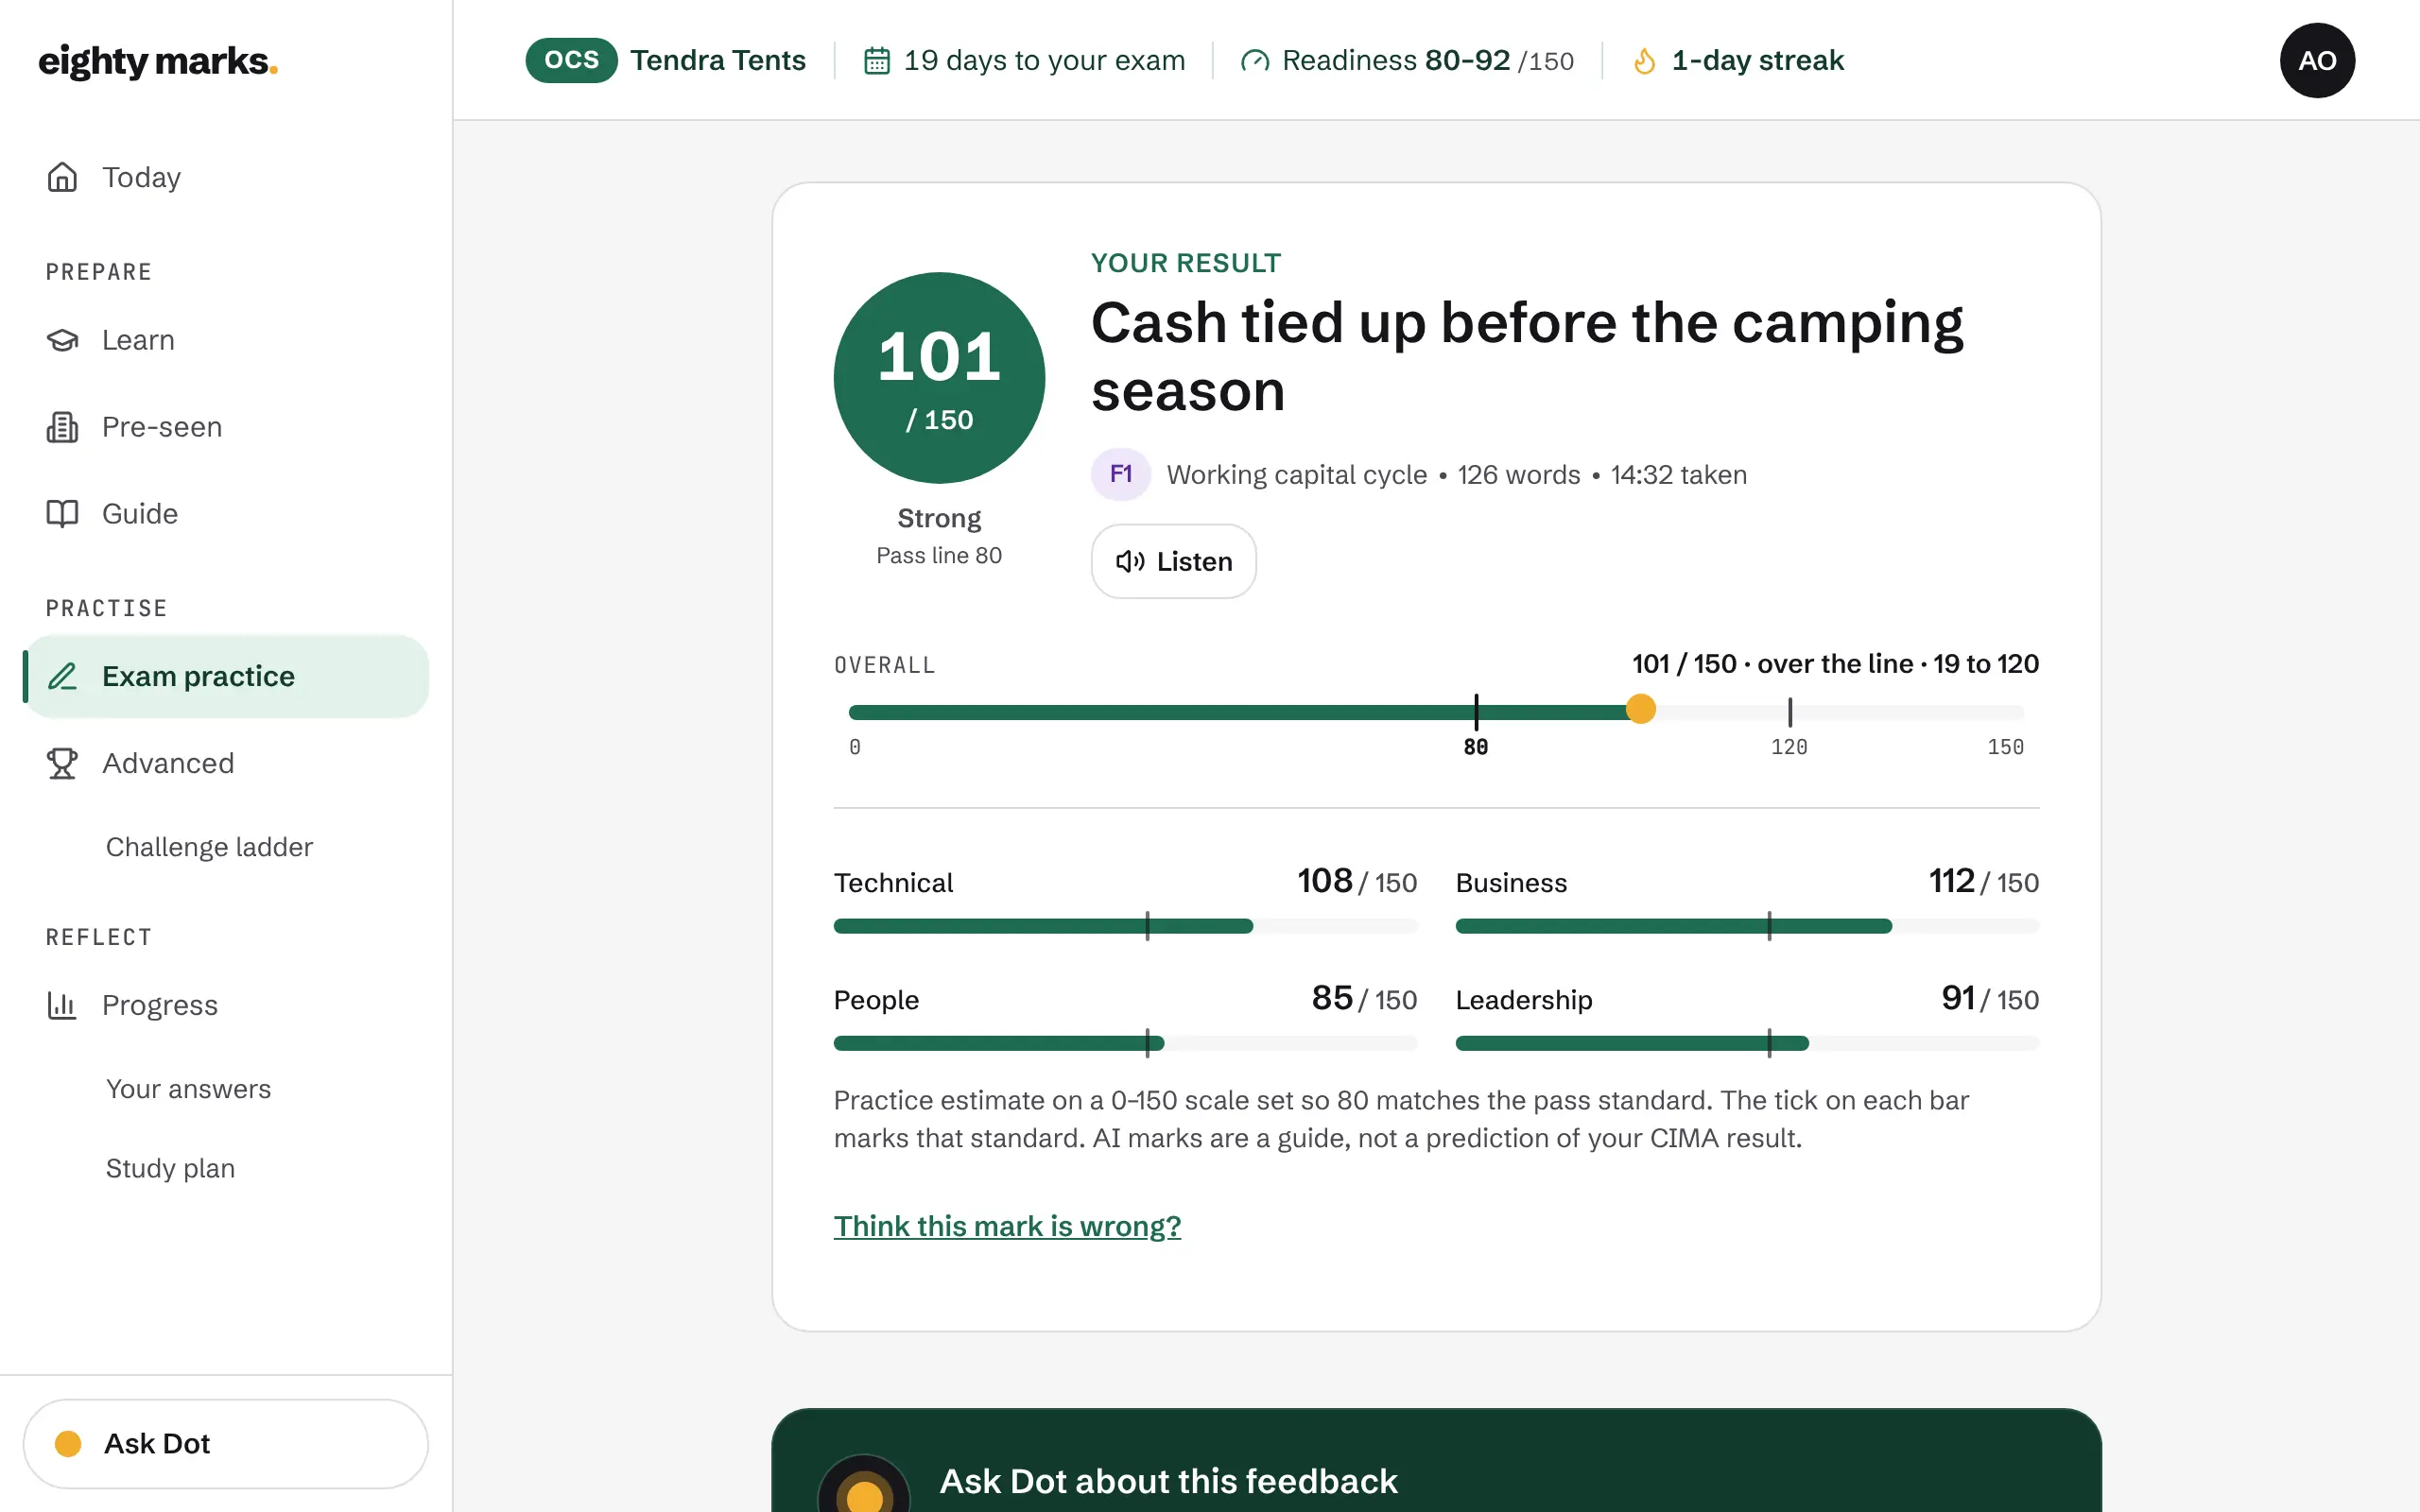Open Challenge ladder in the sidebar

209,847
